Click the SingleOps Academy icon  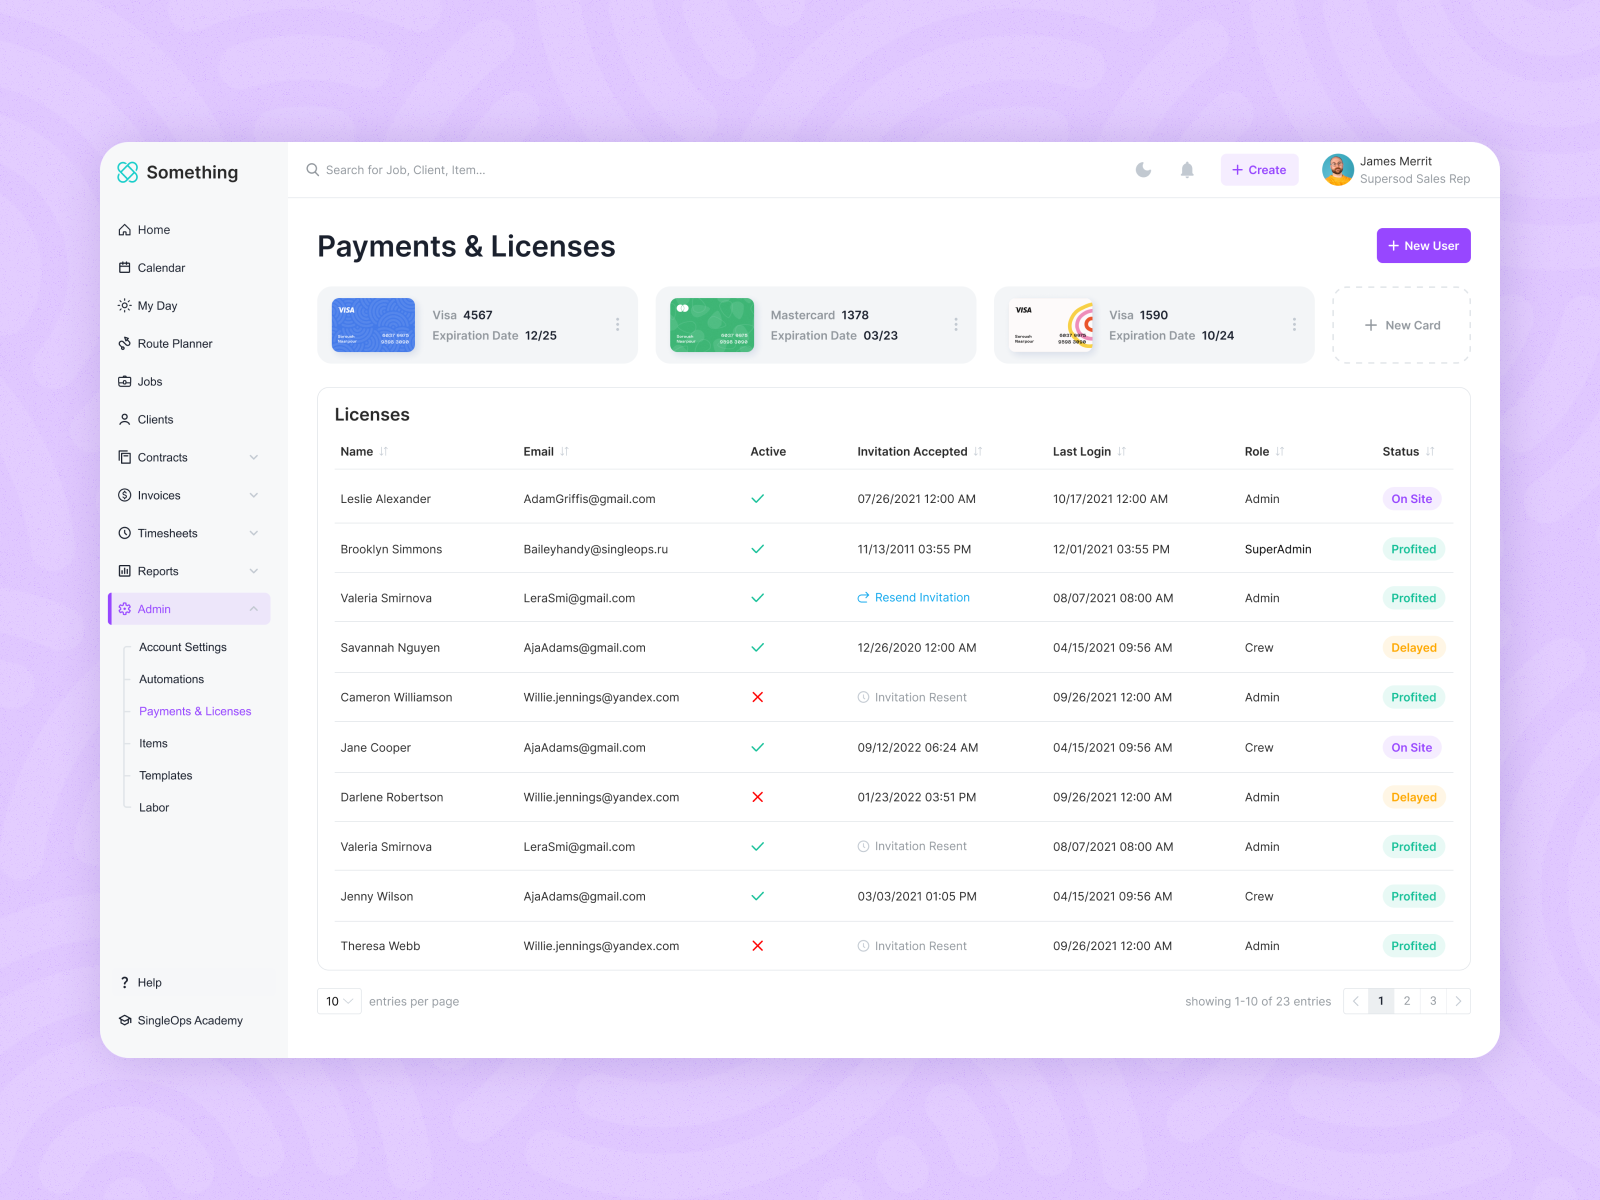pos(124,1020)
